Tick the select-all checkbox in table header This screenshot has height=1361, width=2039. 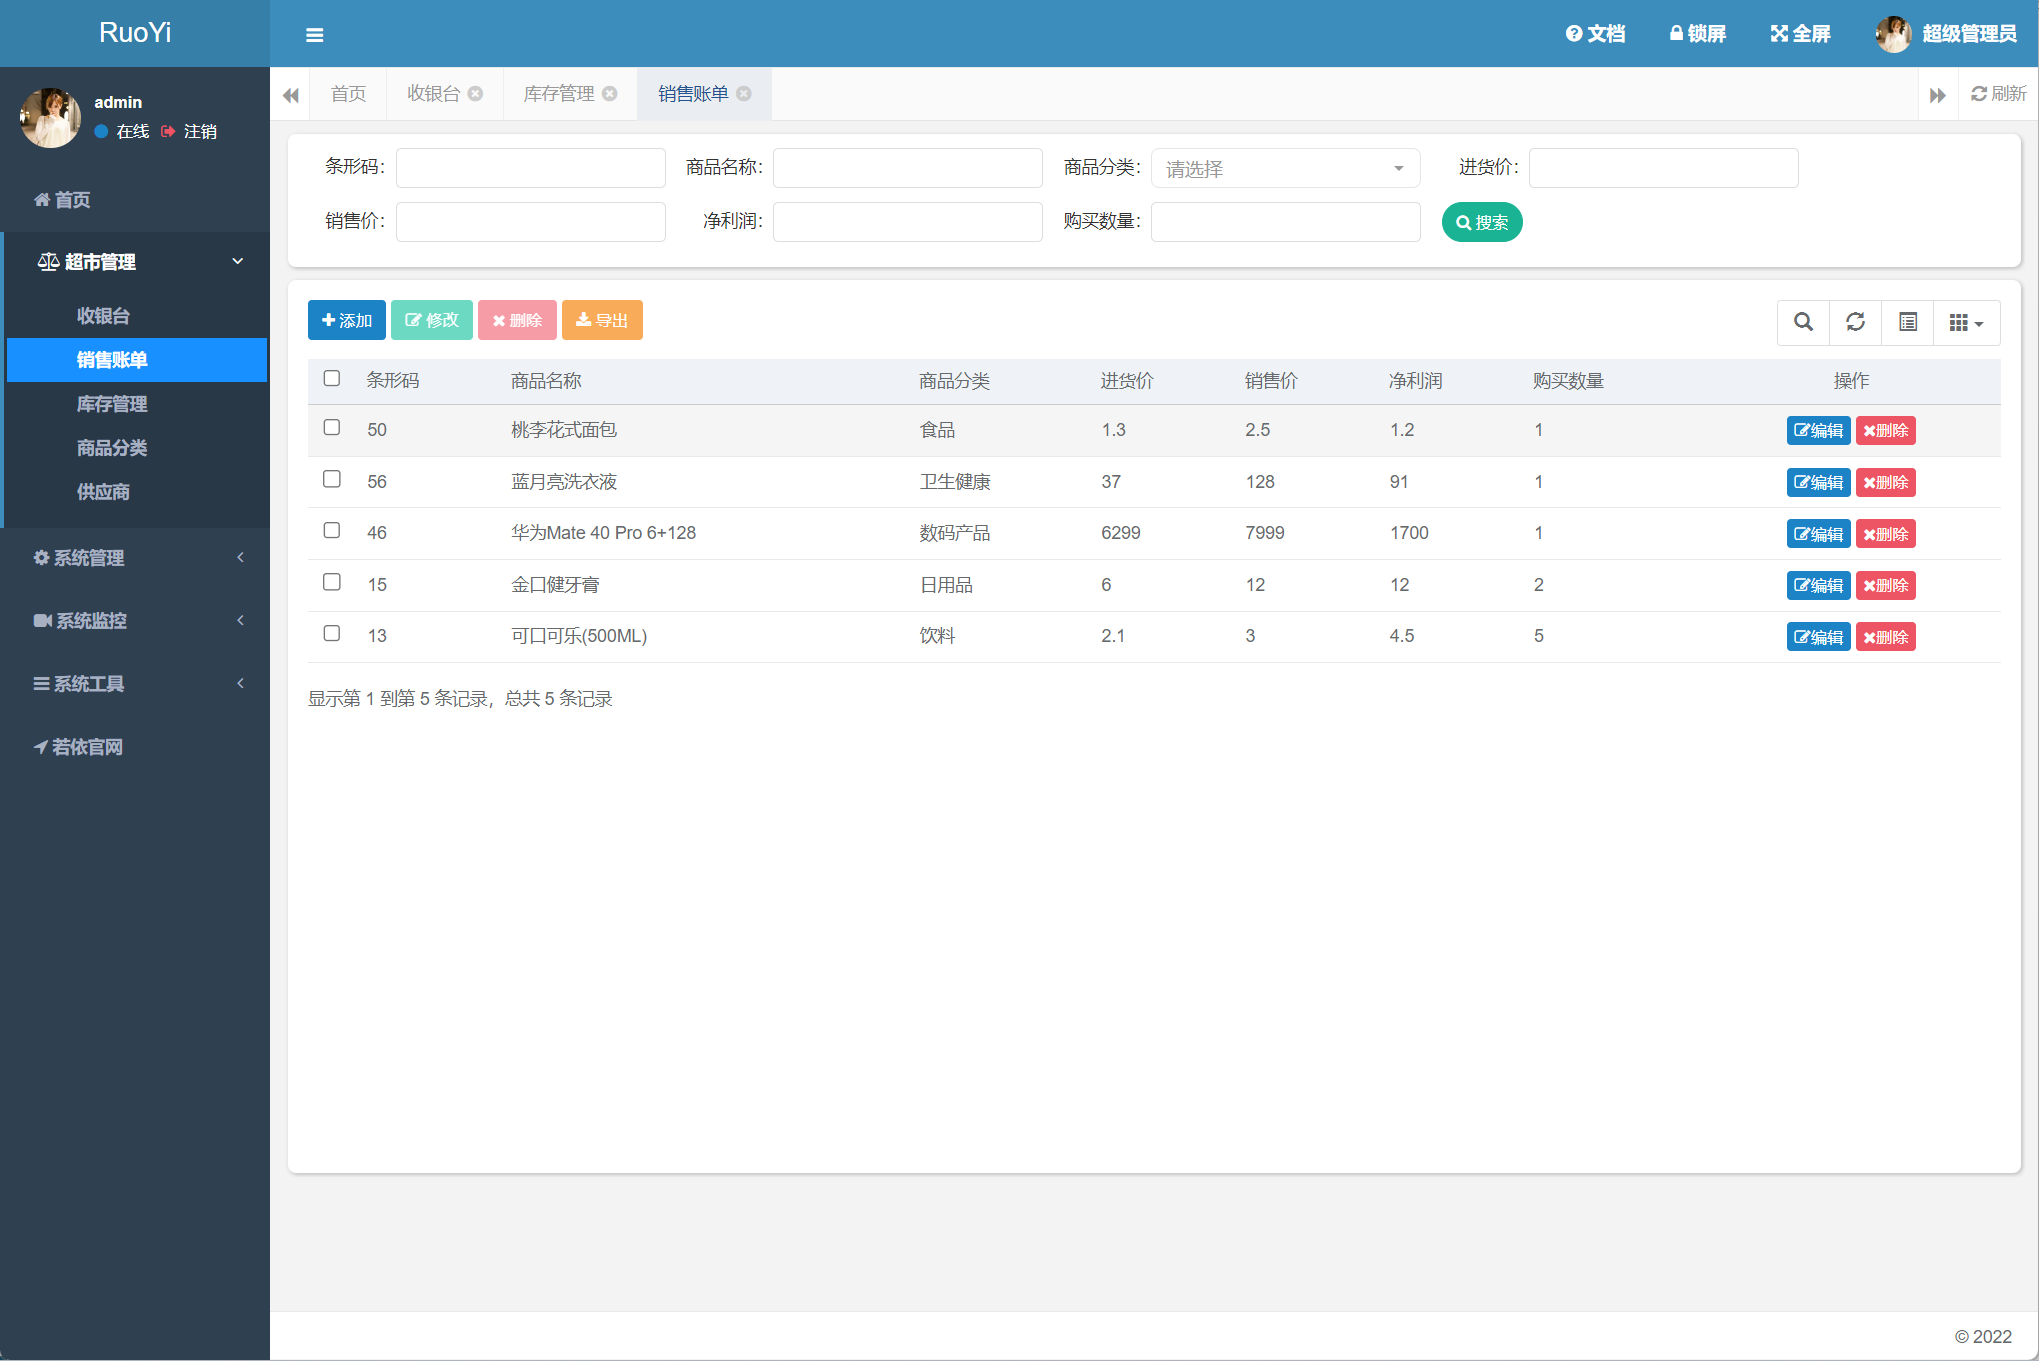pos(332,379)
